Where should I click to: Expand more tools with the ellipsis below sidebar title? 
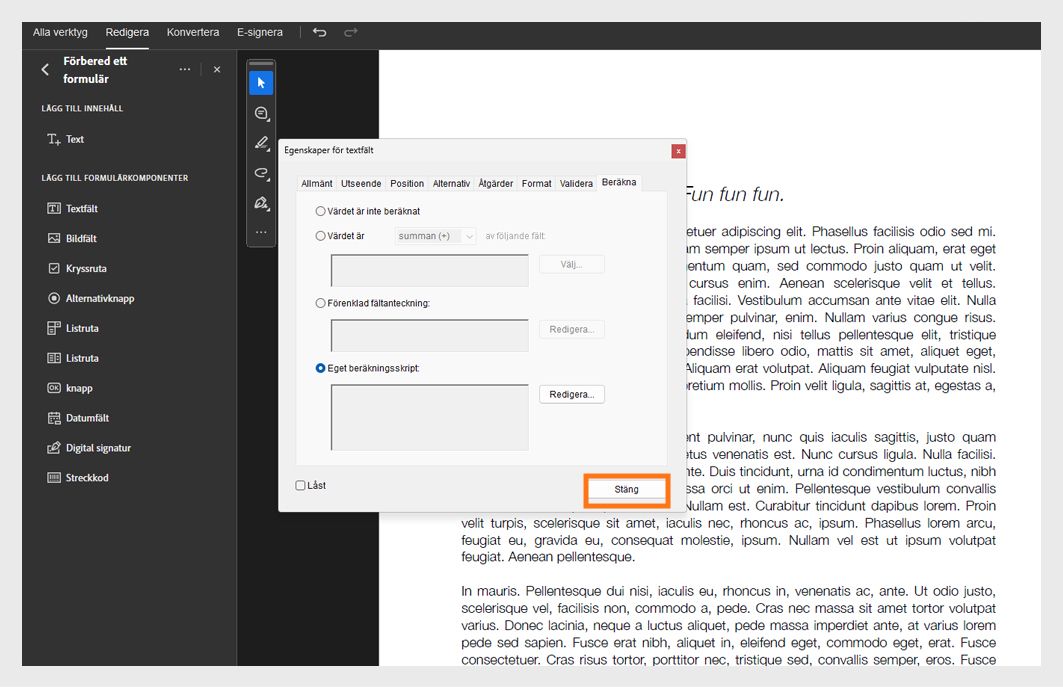pos(183,69)
